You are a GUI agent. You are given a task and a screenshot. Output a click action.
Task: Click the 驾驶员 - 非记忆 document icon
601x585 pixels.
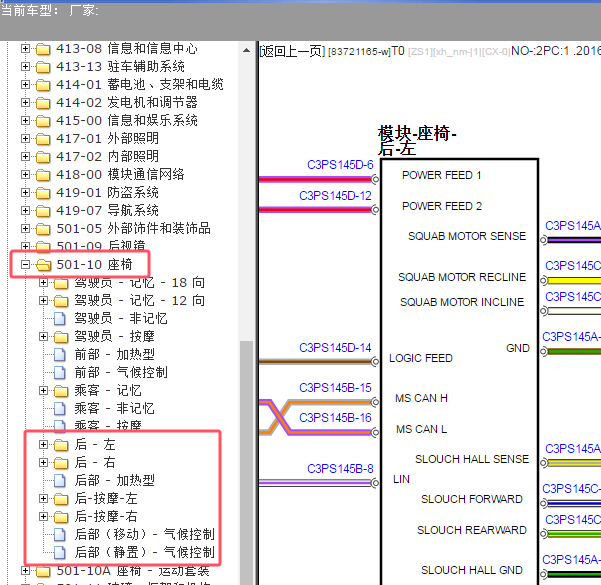click(60, 319)
